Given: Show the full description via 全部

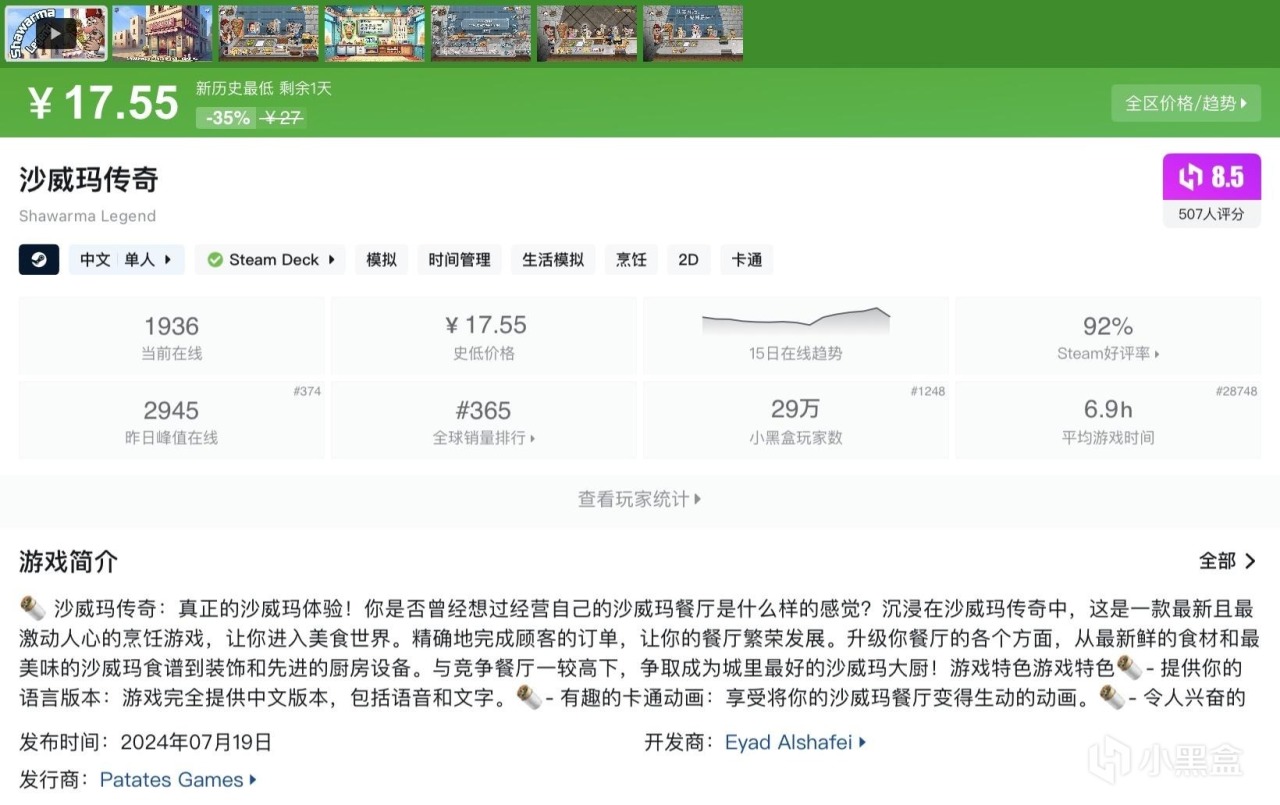Looking at the screenshot, I should (x=1228, y=561).
